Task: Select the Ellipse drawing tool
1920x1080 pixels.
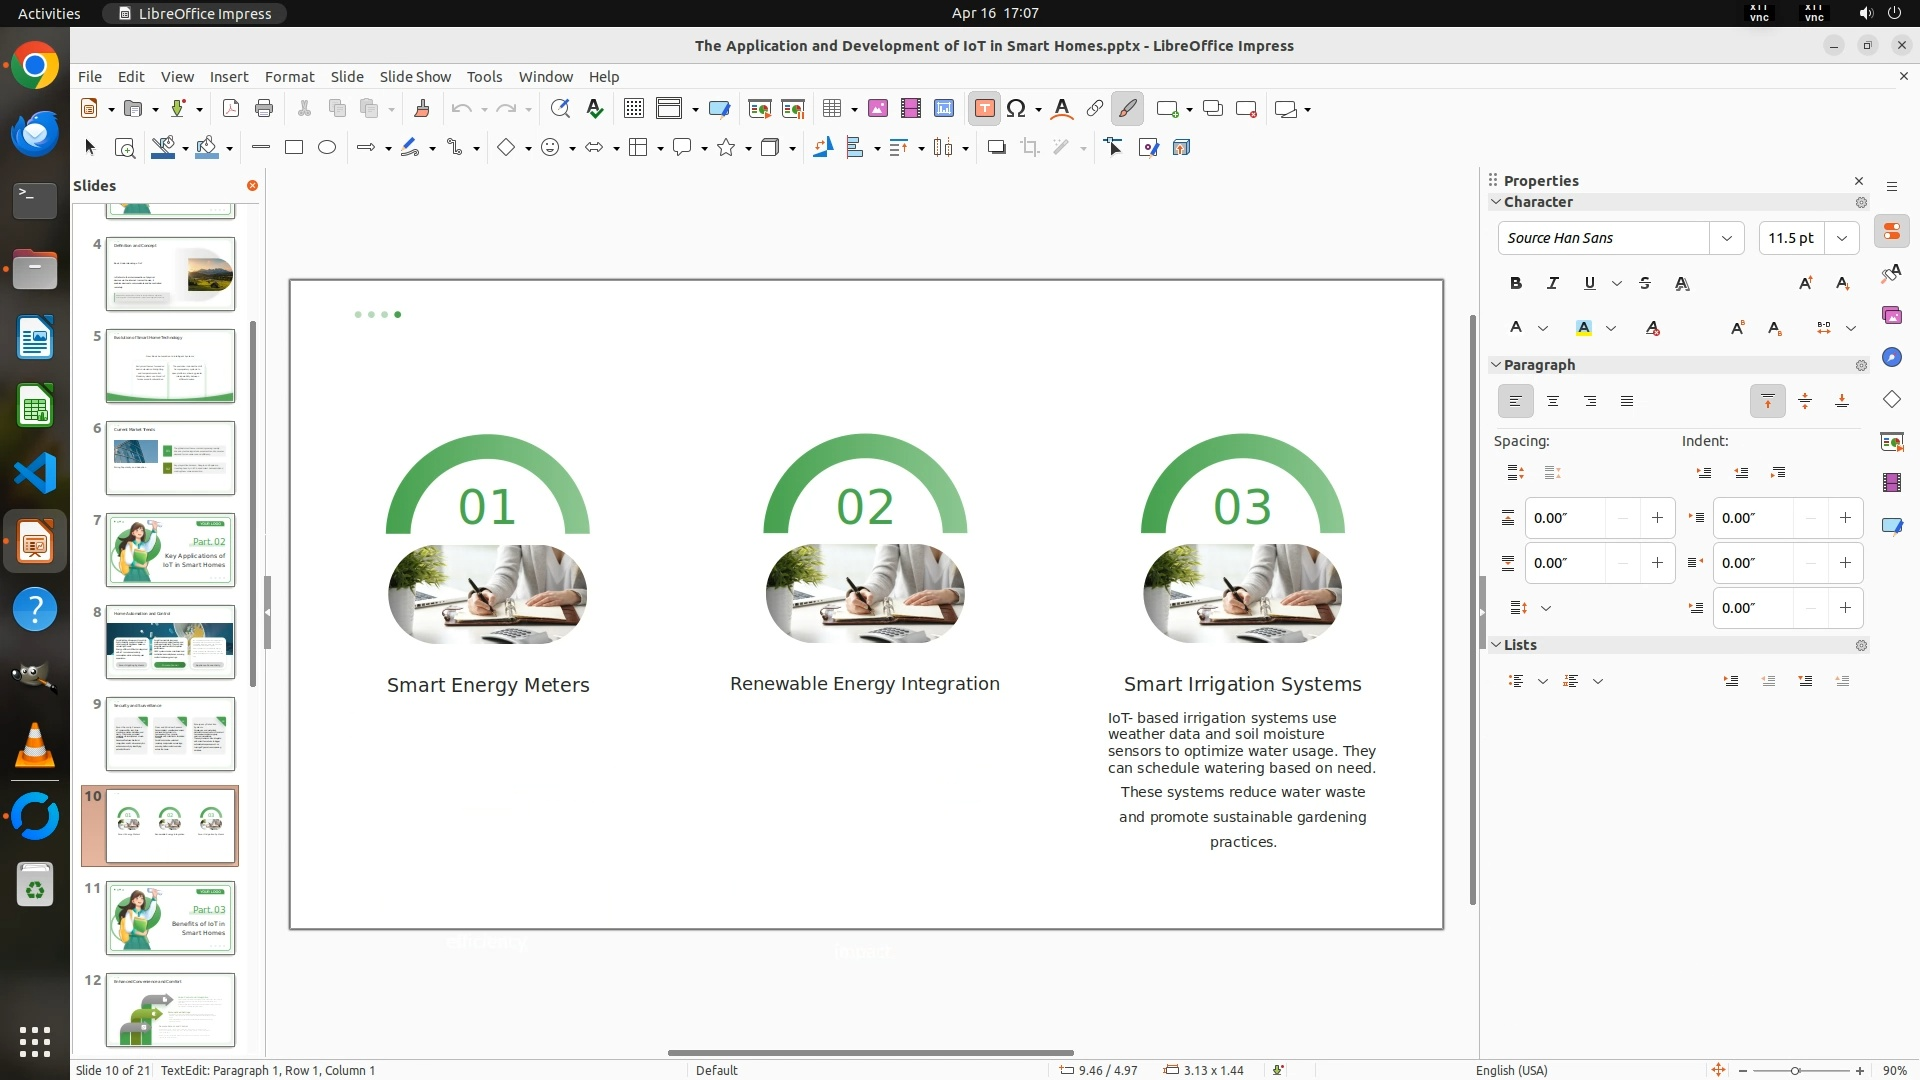Action: pos(327,148)
